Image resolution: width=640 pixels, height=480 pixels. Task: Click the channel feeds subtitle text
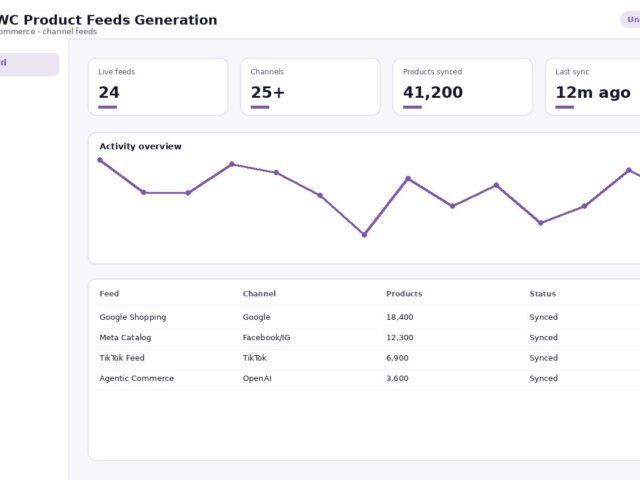coord(70,31)
